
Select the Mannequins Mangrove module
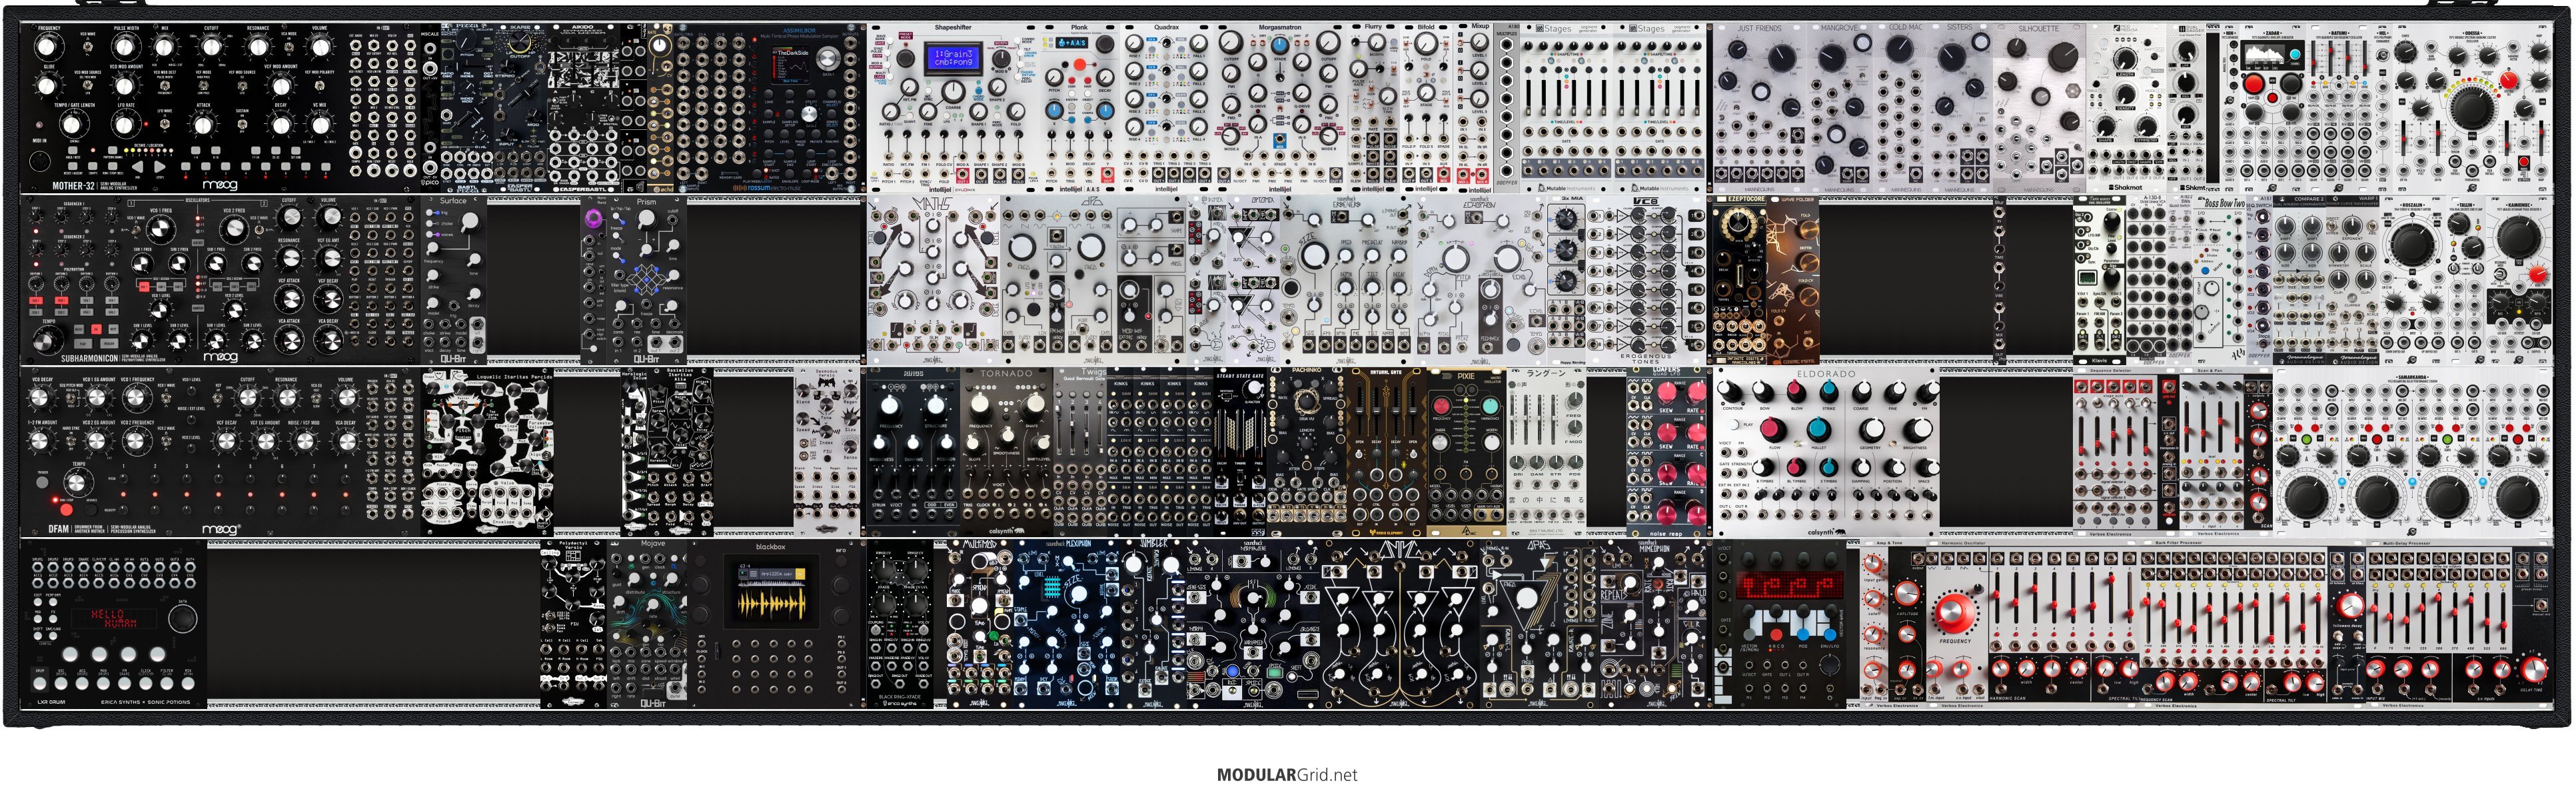tap(1840, 107)
